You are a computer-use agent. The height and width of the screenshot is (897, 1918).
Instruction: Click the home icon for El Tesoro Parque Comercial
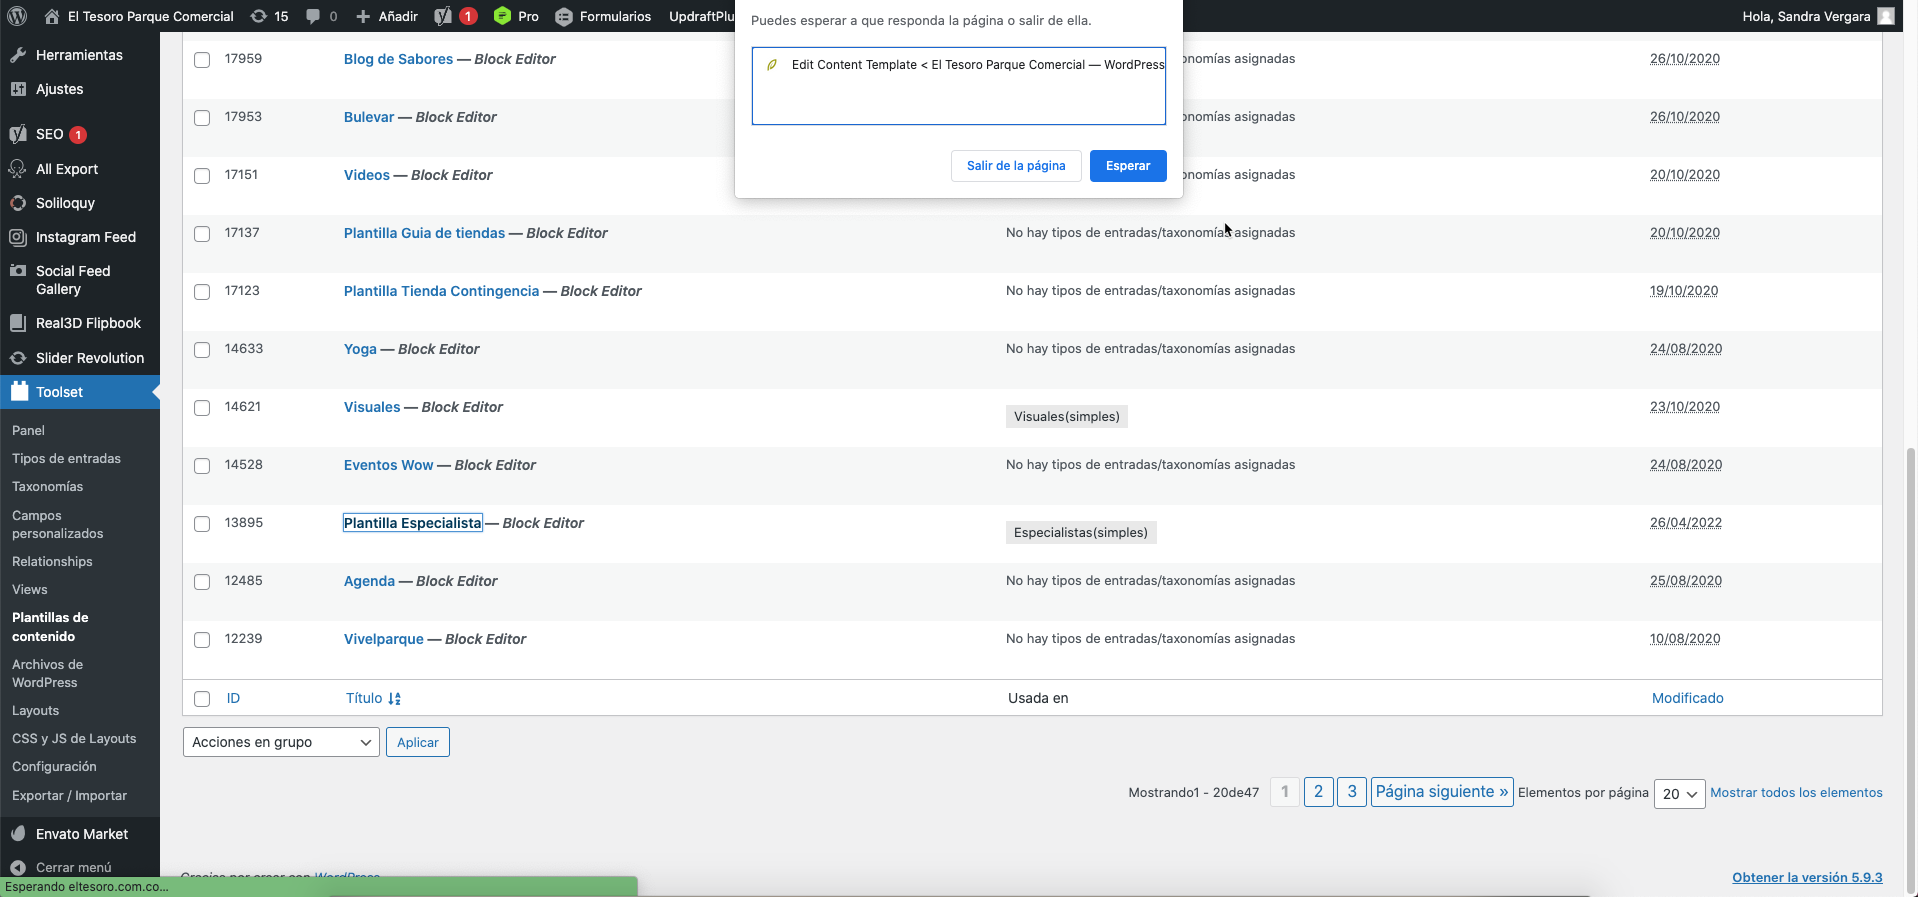pos(52,16)
